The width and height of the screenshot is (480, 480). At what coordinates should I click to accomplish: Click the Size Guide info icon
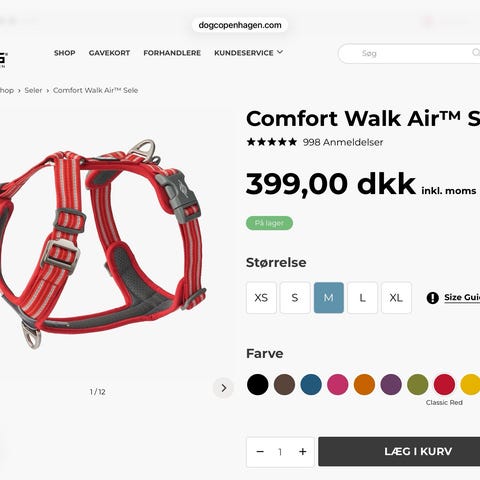click(x=433, y=298)
